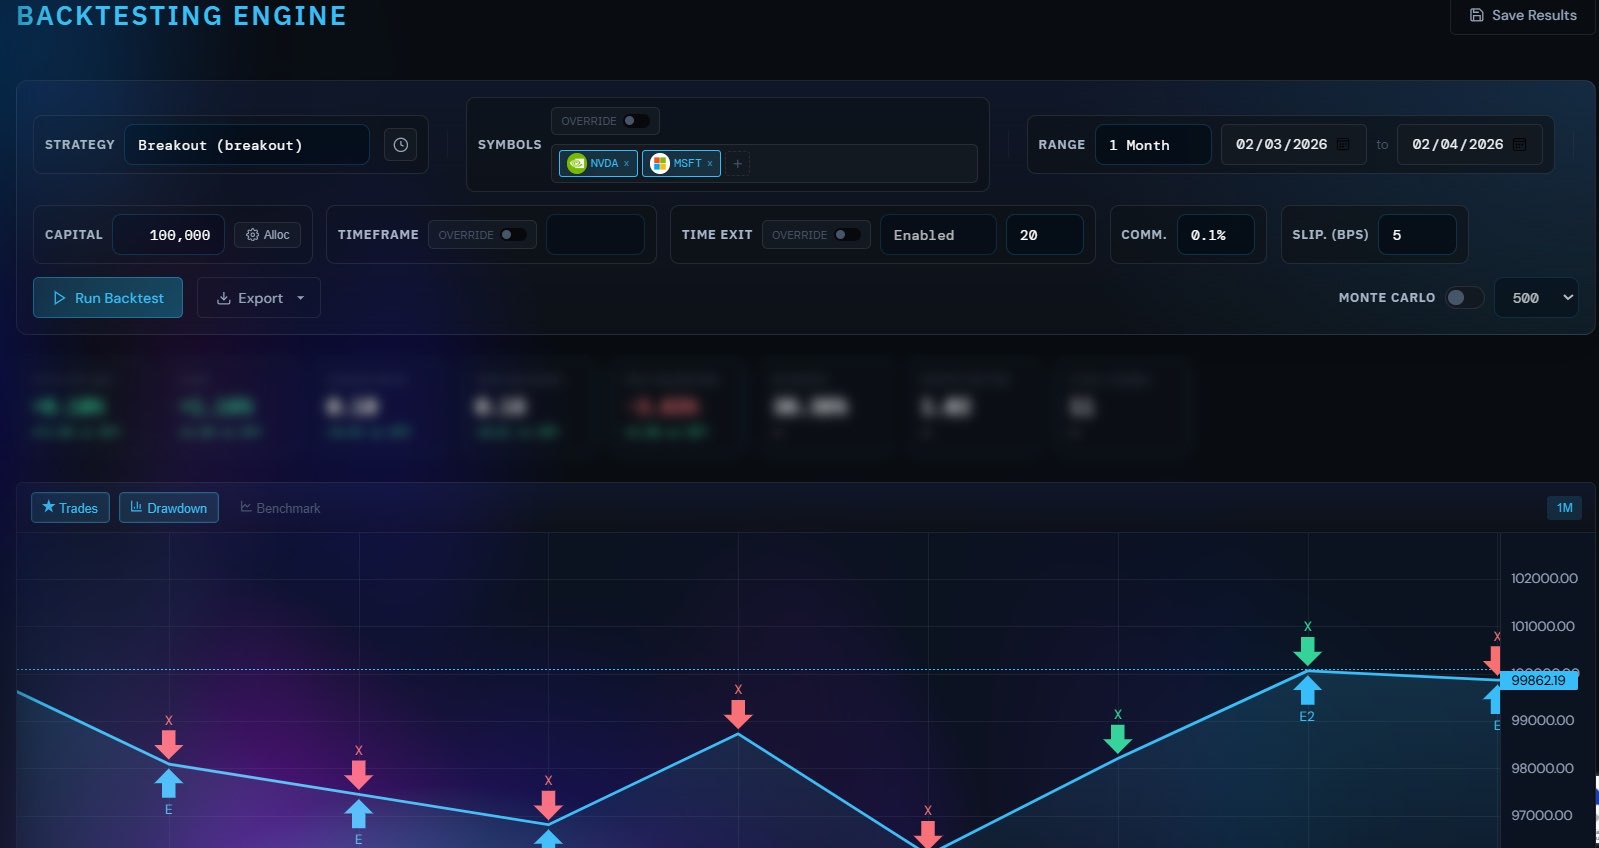Run the backtest

(x=108, y=298)
